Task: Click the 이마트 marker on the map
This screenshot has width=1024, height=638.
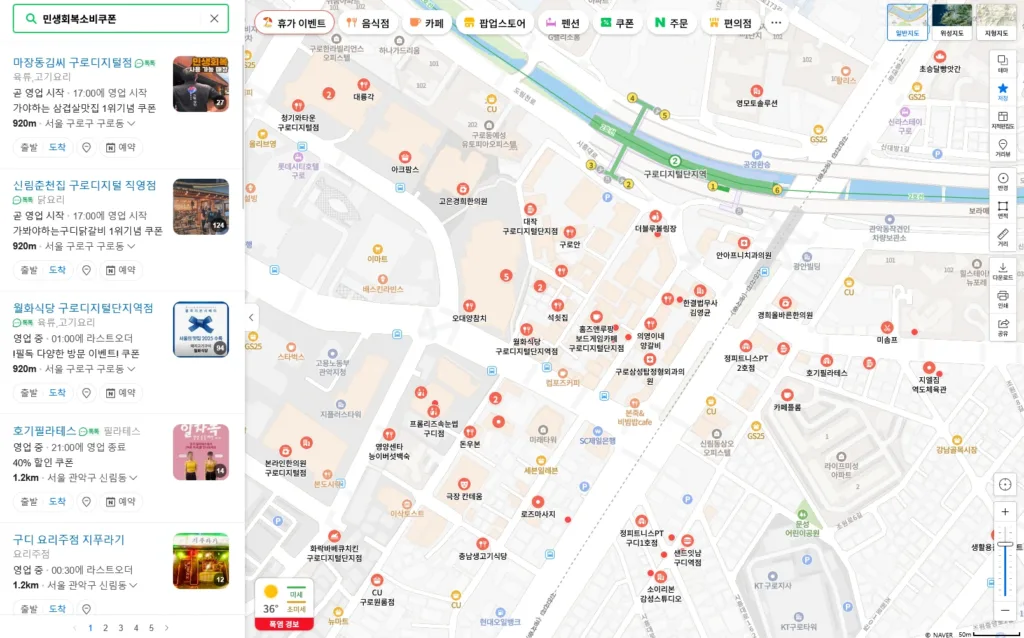Action: (x=377, y=249)
